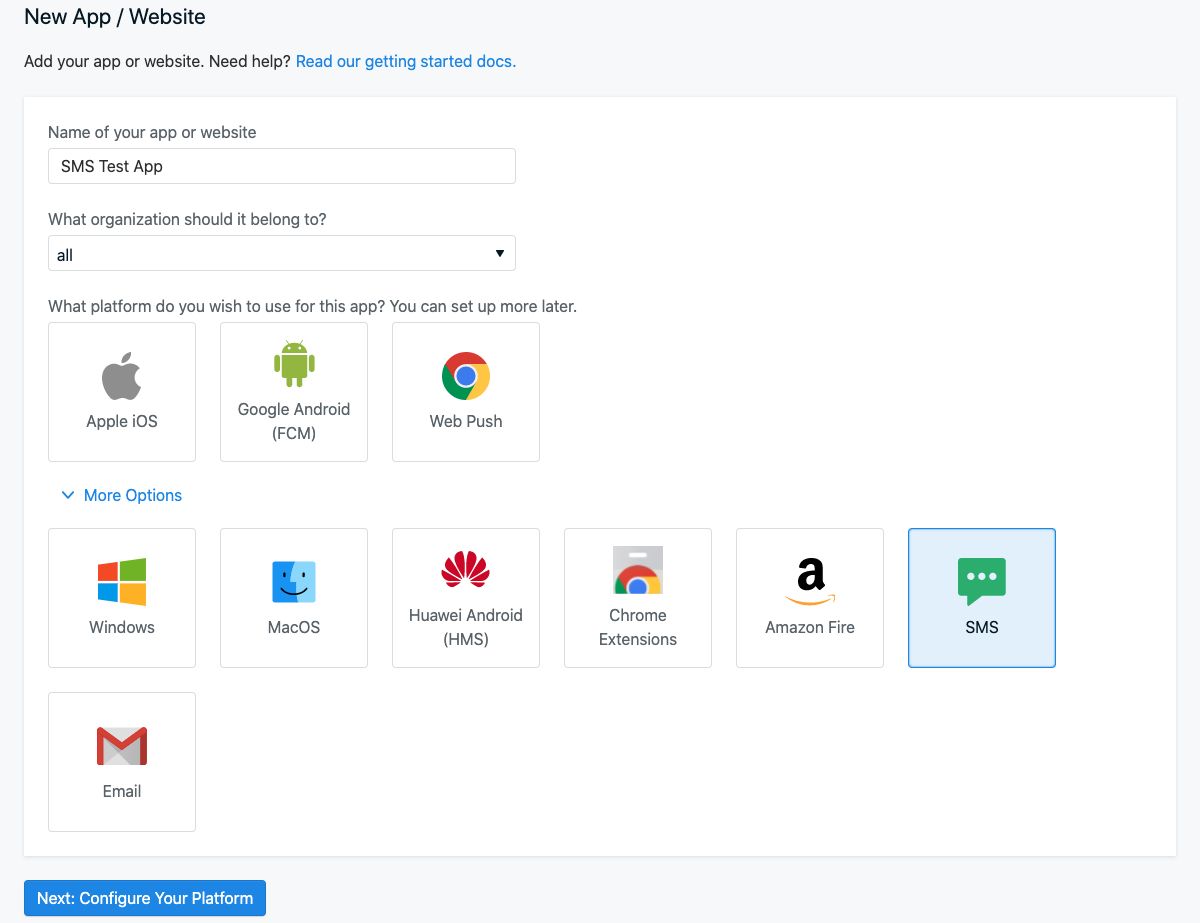Click the green SMS chat bubble icon
1200x923 pixels.
coord(982,582)
